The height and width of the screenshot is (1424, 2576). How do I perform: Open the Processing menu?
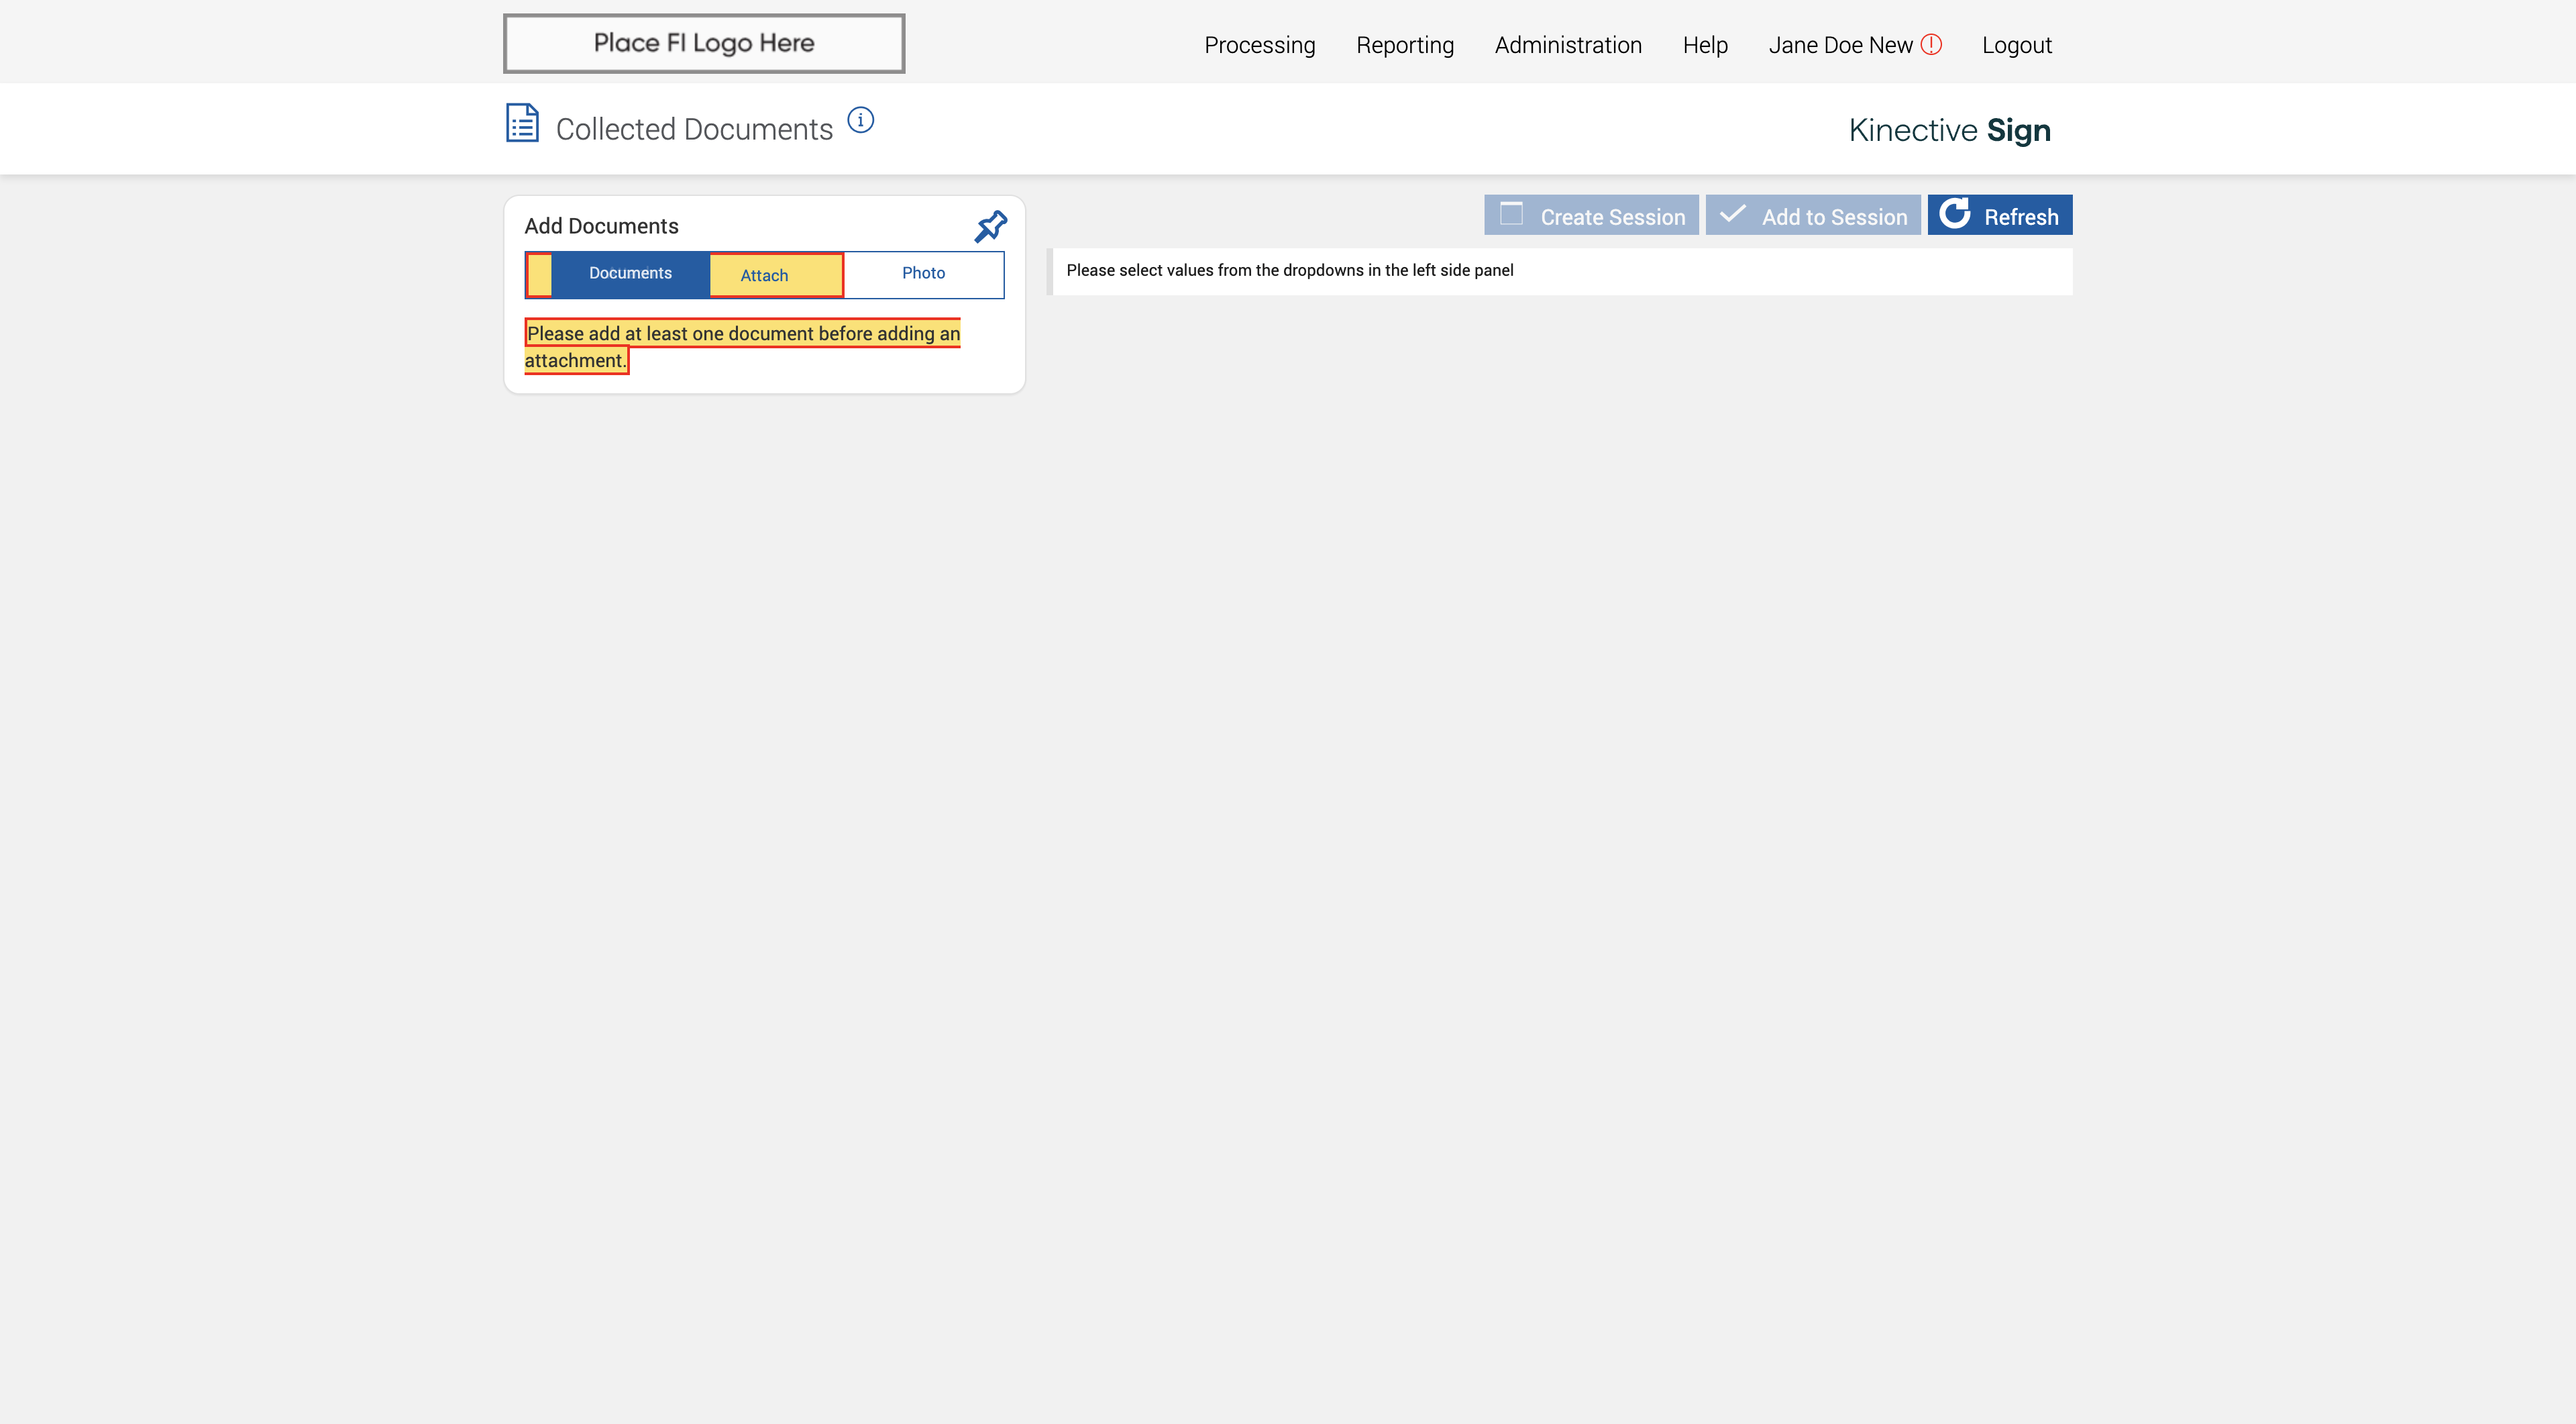point(1259,45)
